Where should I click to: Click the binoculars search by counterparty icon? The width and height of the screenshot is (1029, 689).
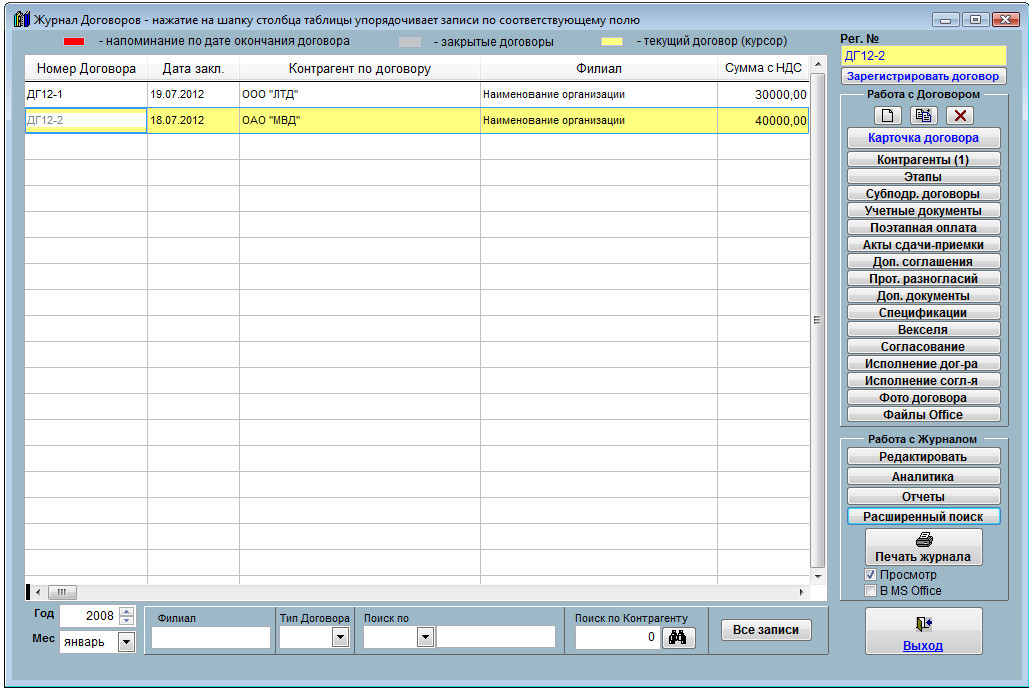pos(678,637)
